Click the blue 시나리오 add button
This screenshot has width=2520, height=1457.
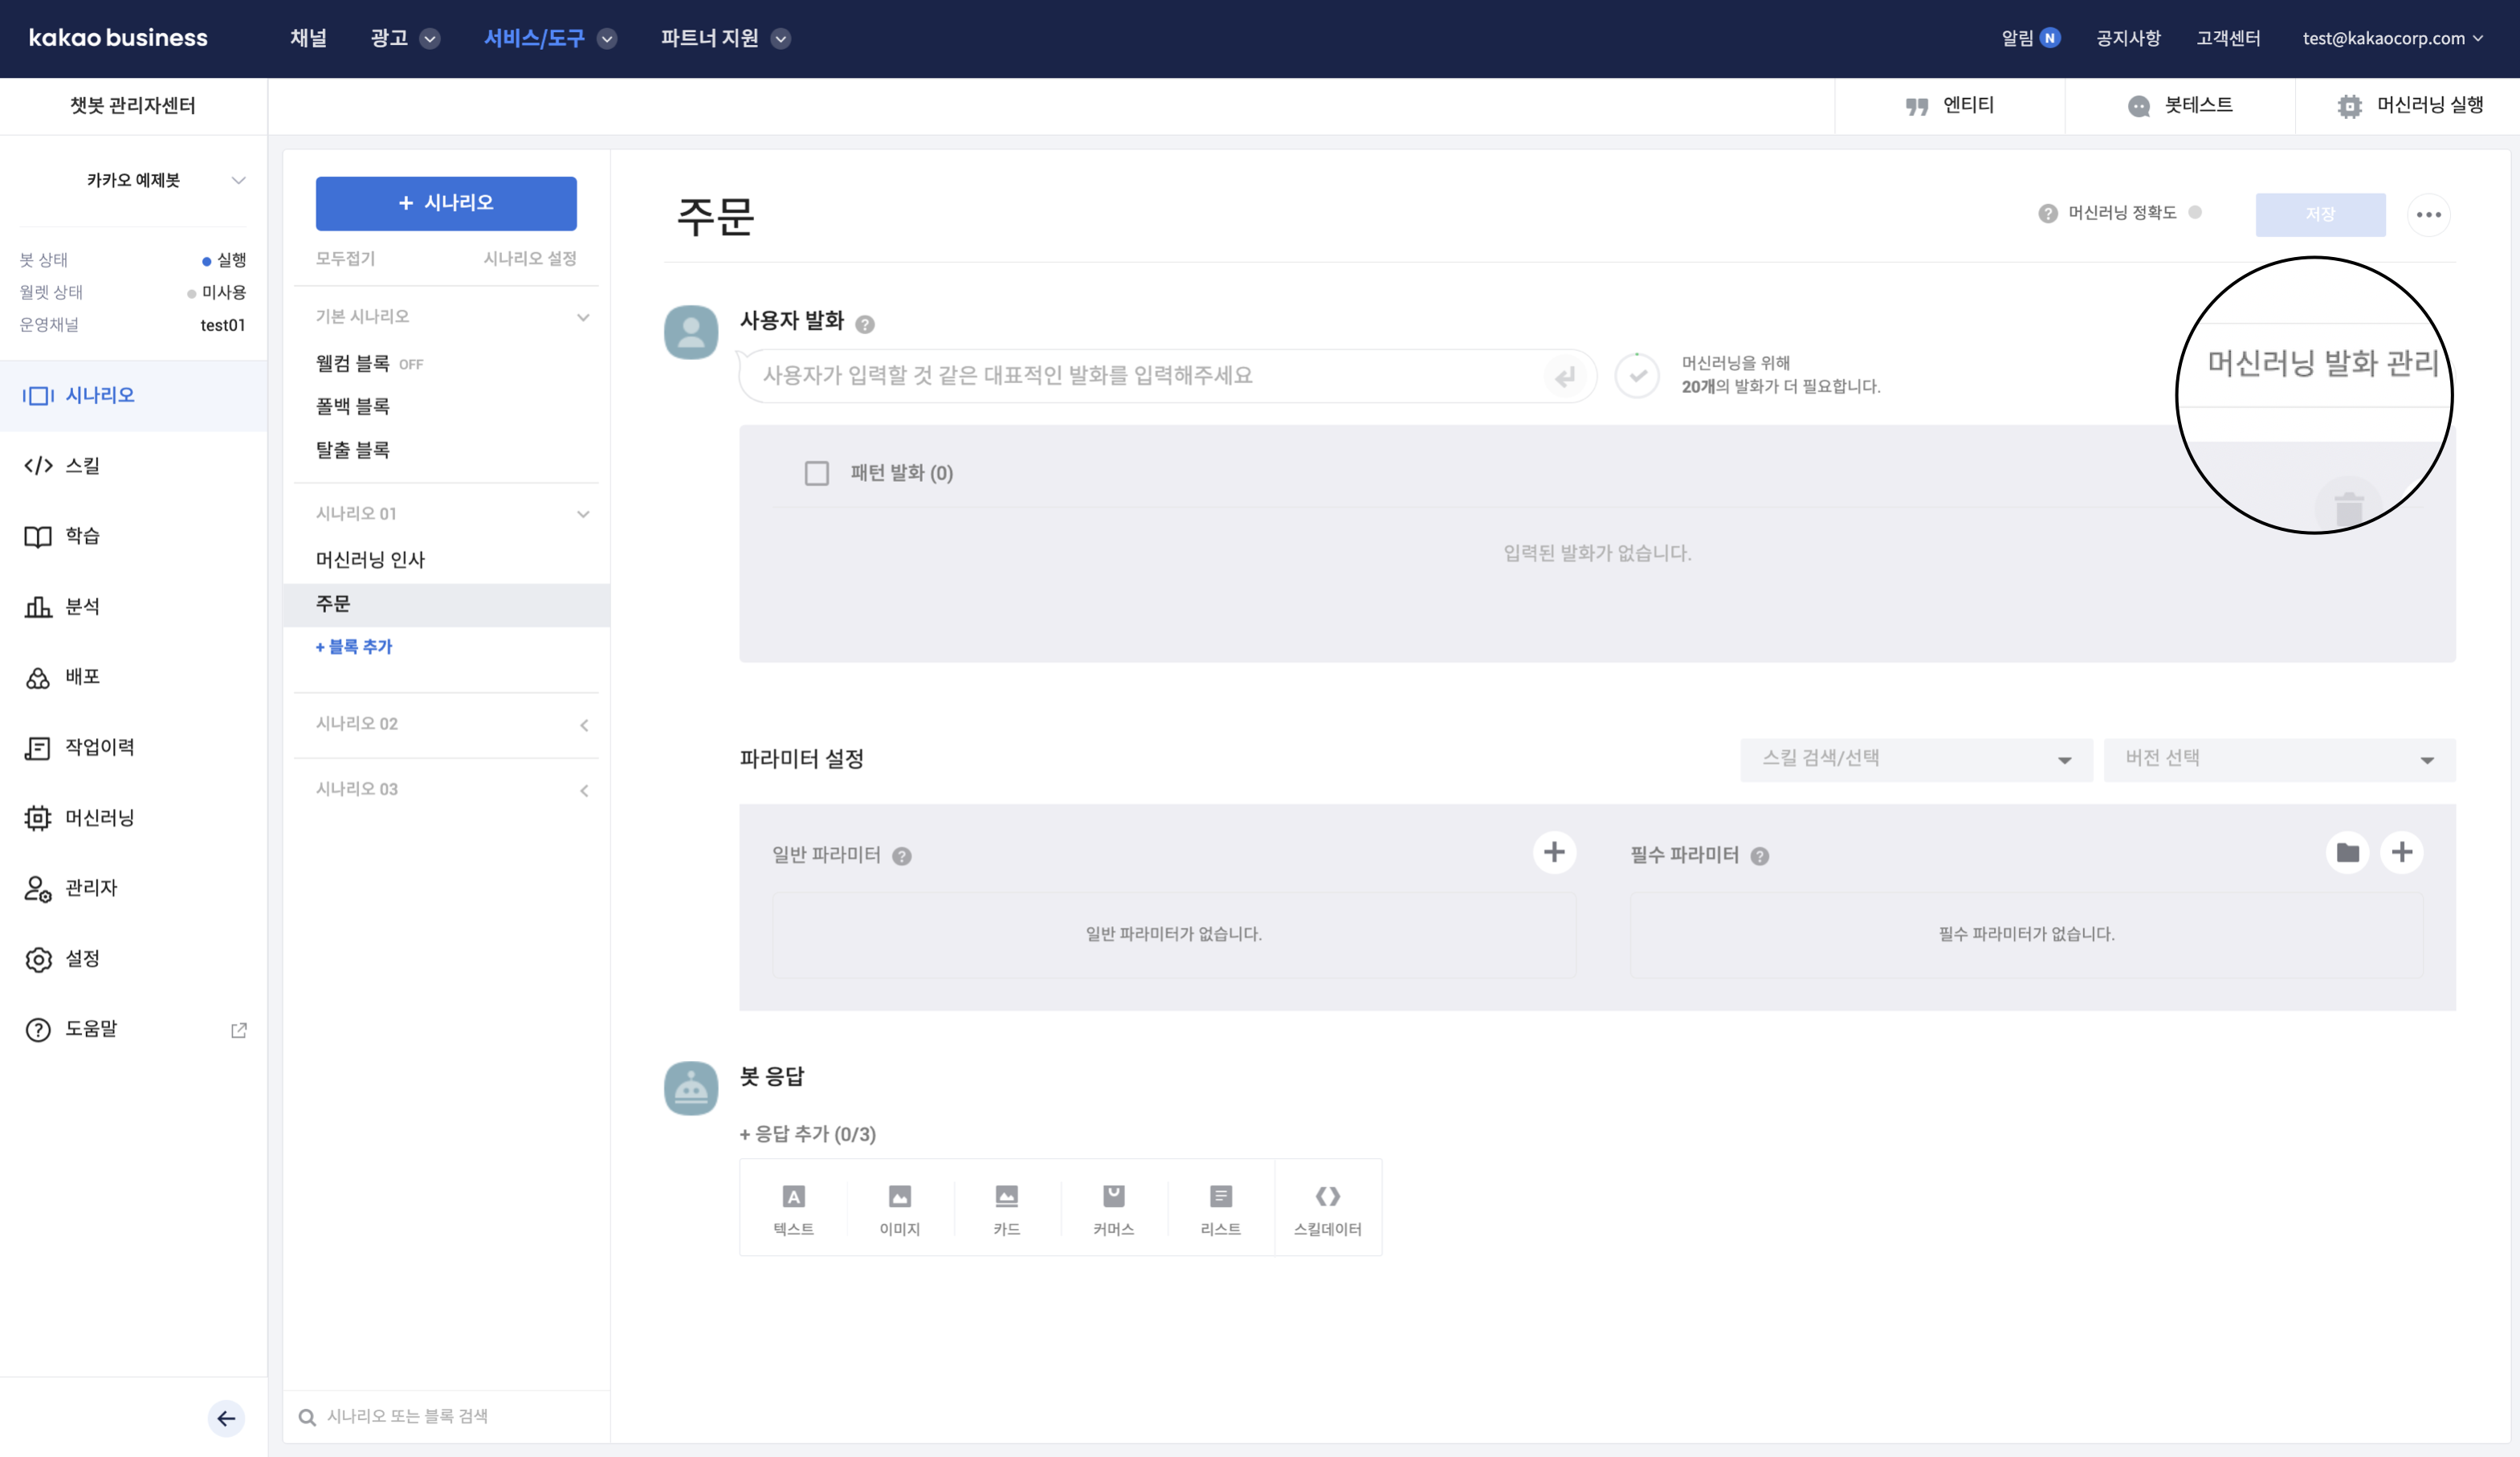click(446, 203)
